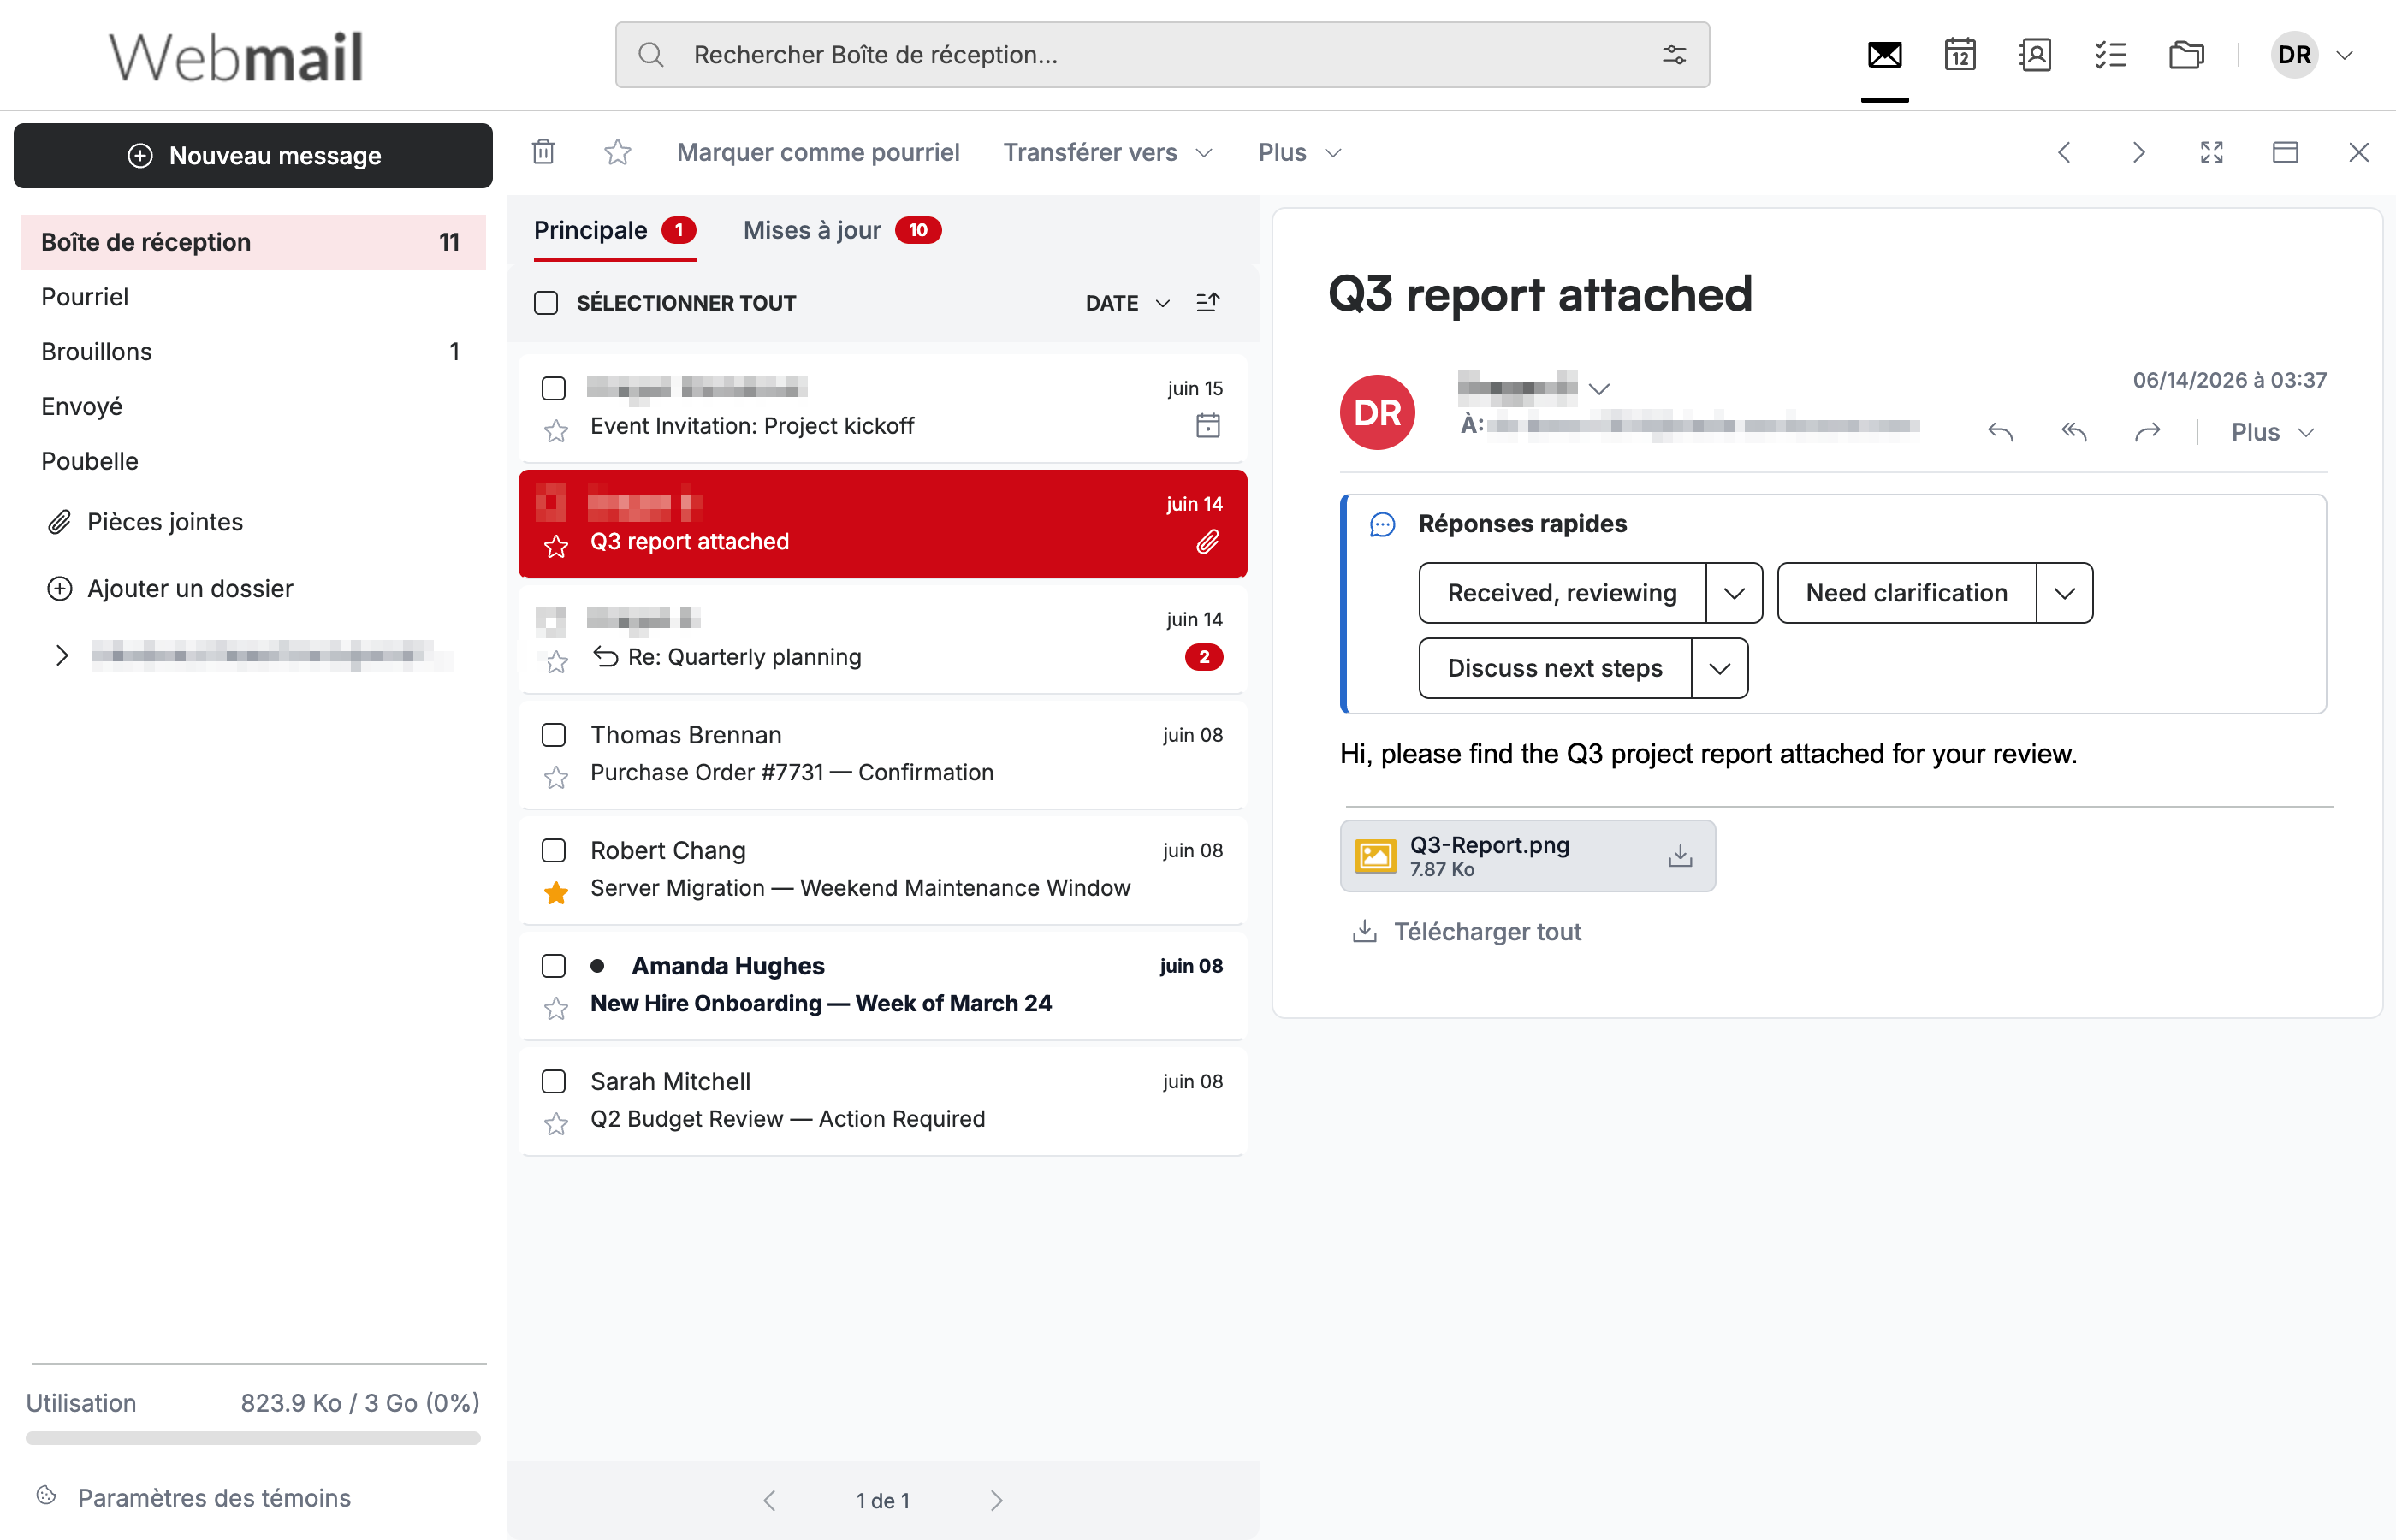Expand Need clarification reply options

(2064, 593)
